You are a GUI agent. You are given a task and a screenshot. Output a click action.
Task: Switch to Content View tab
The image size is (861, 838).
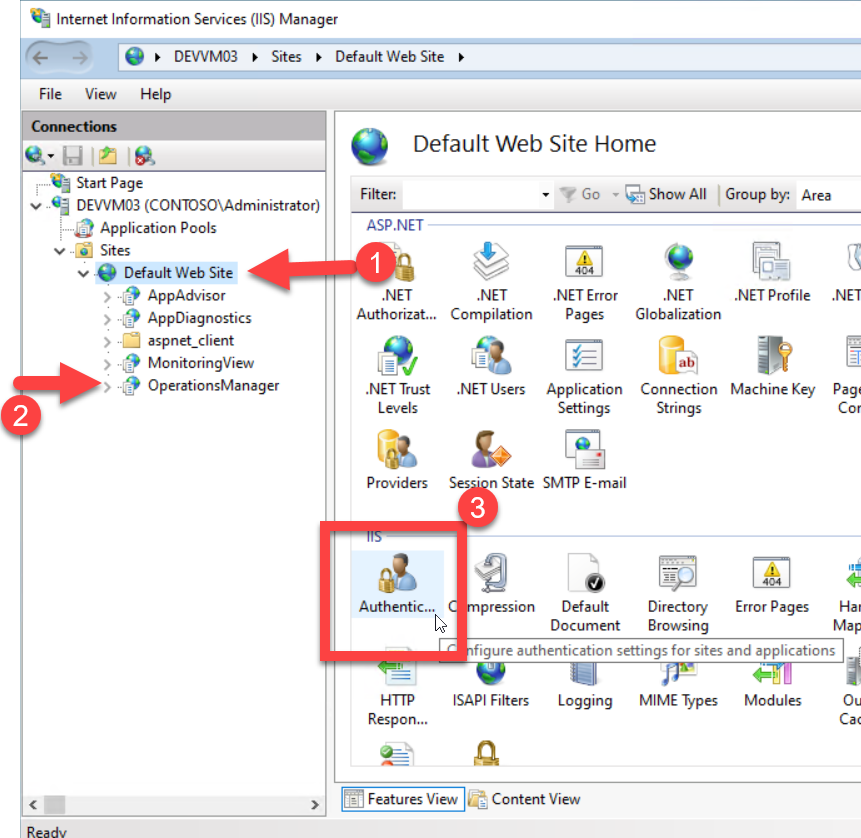[525, 799]
